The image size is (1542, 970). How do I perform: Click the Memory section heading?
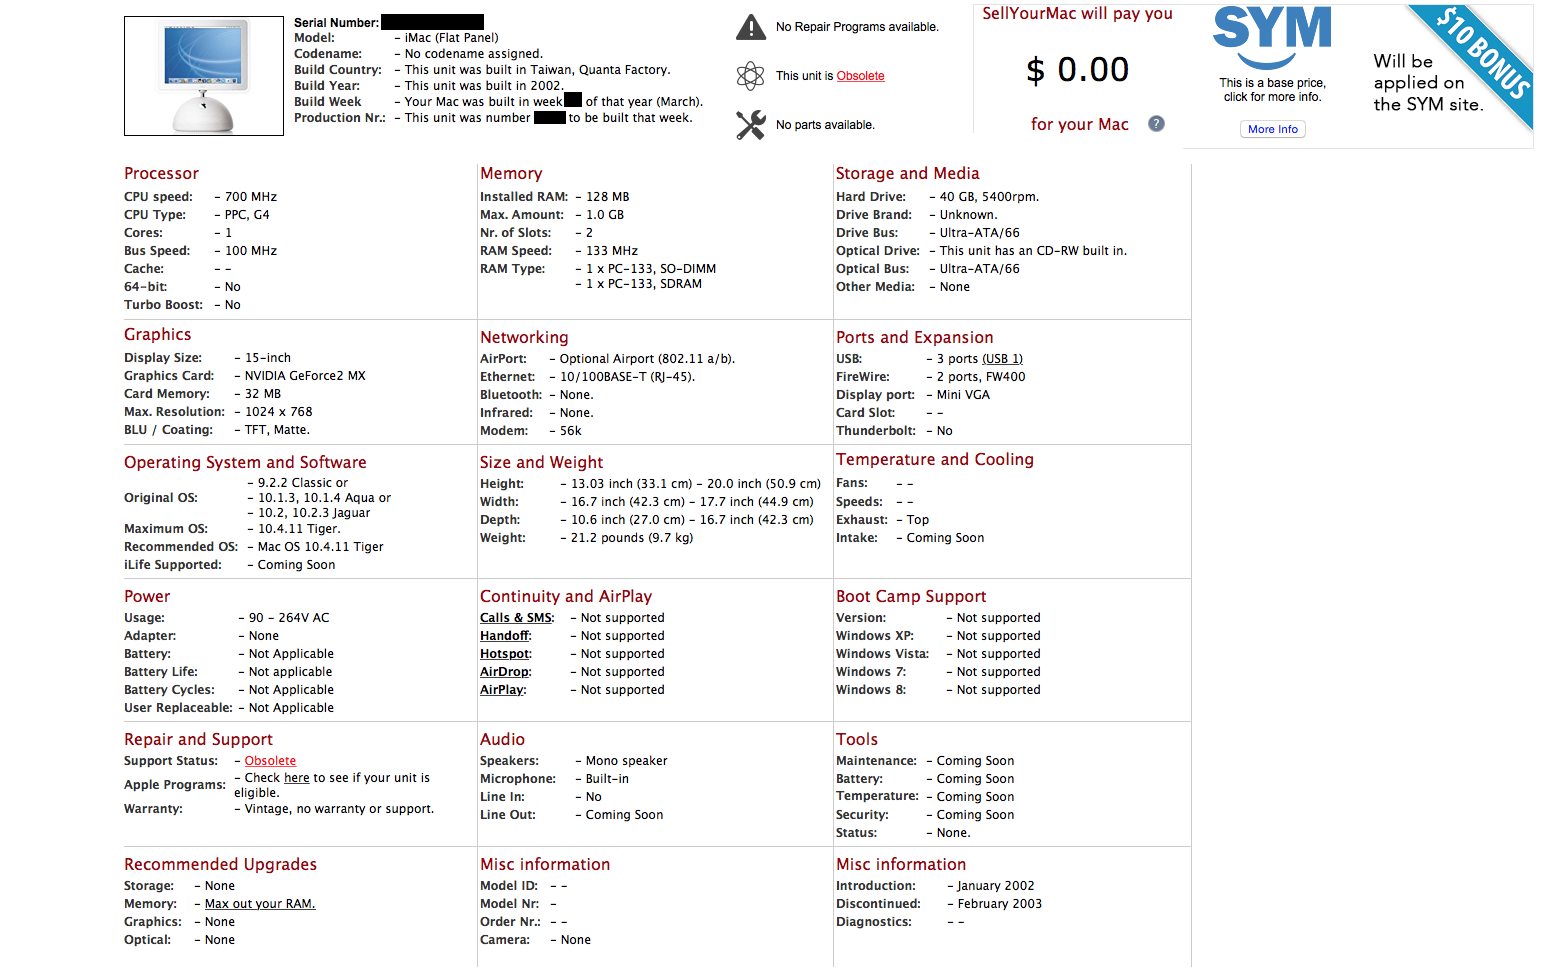pyautogui.click(x=511, y=174)
